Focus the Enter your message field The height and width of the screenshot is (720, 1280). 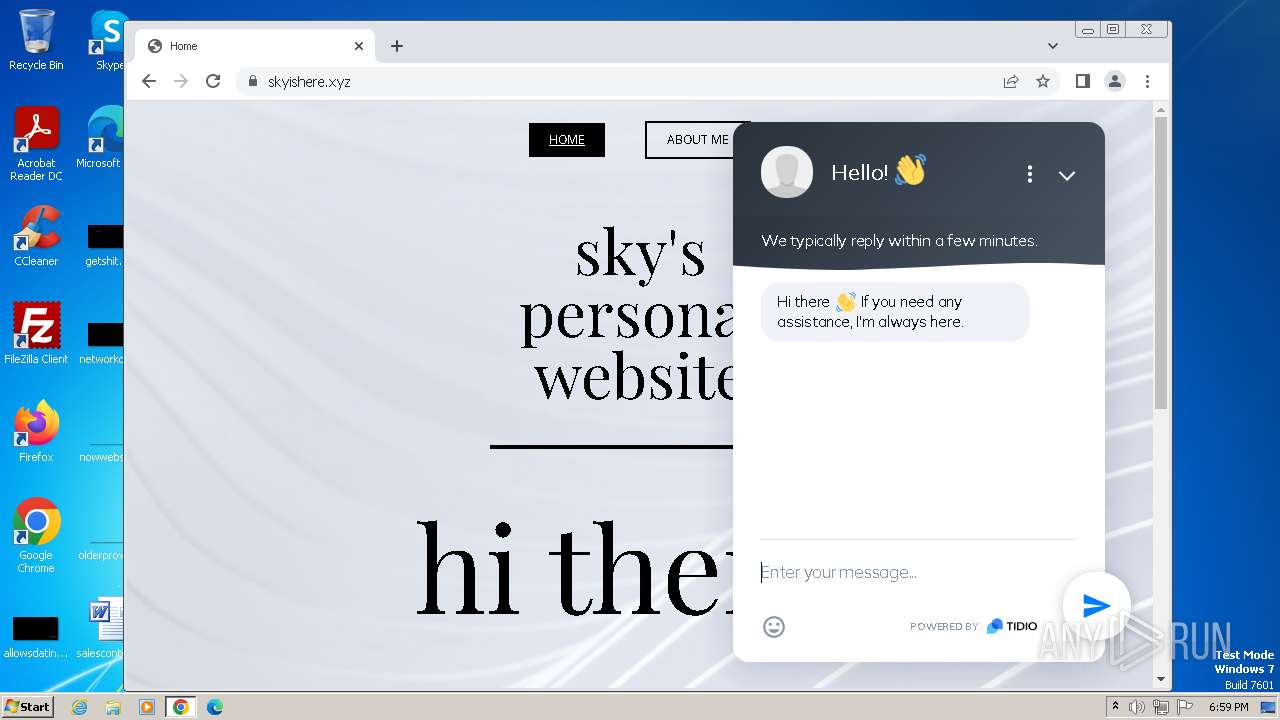[x=918, y=572]
